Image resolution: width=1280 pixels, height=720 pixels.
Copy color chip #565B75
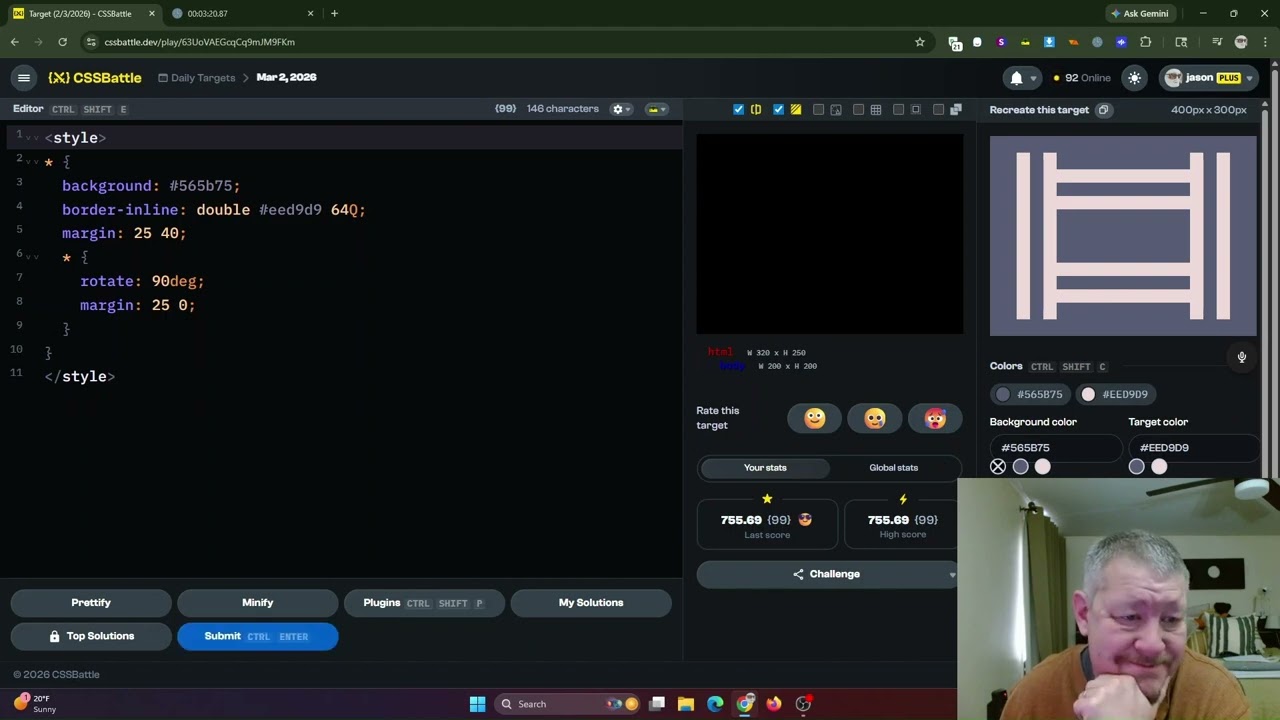click(x=1029, y=394)
